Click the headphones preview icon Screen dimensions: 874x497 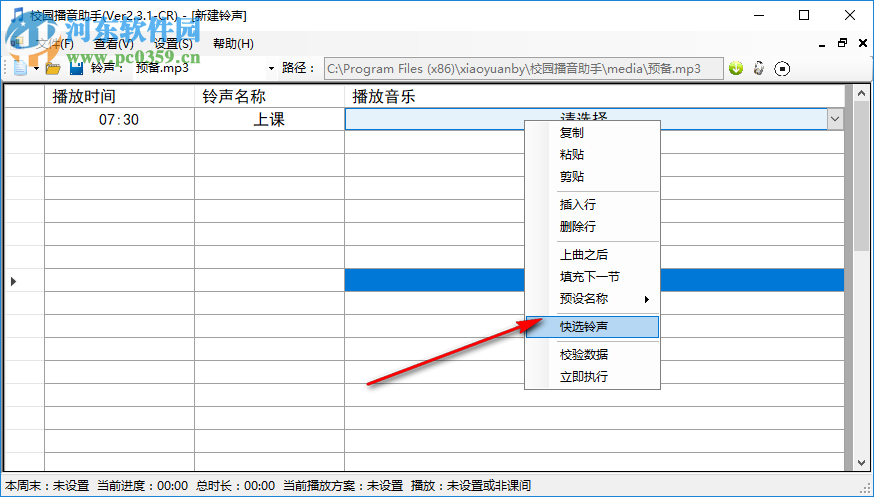click(x=759, y=69)
